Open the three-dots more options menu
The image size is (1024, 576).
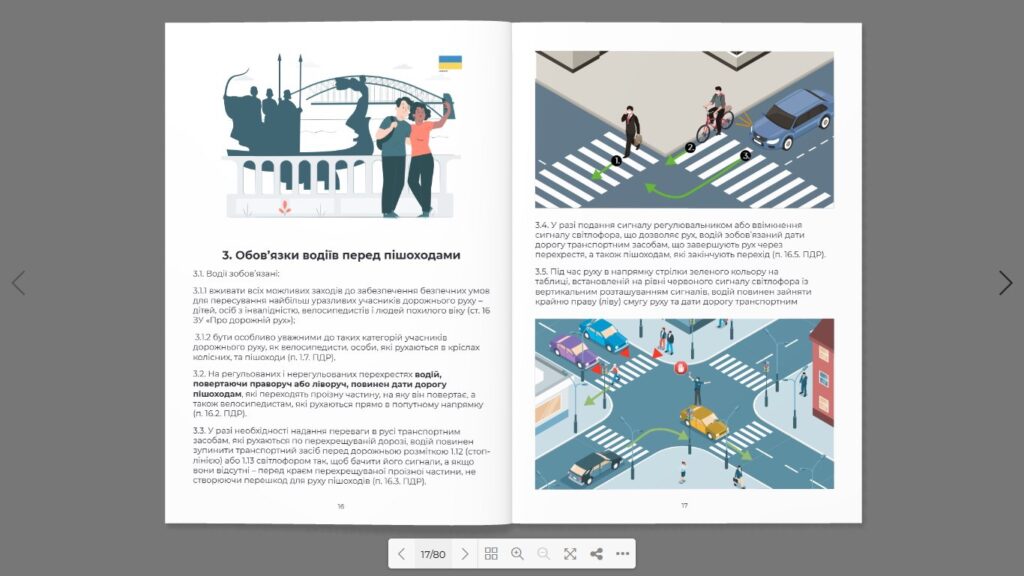pyautogui.click(x=622, y=554)
